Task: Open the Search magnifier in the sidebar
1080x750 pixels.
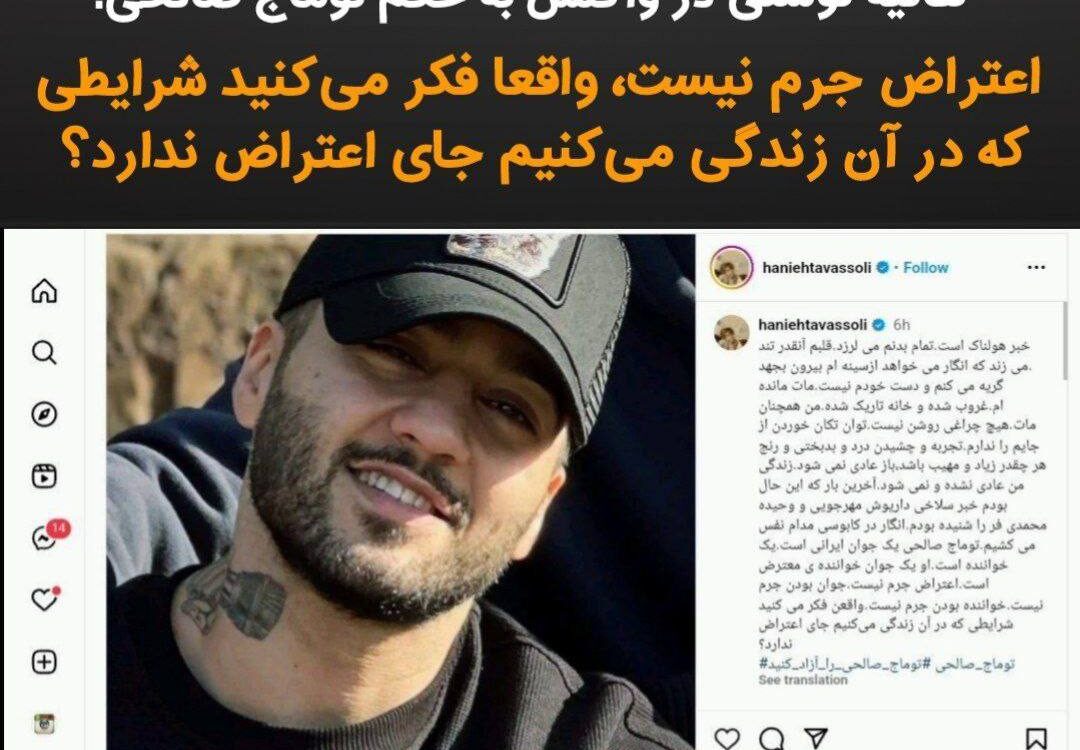Action: (x=44, y=353)
